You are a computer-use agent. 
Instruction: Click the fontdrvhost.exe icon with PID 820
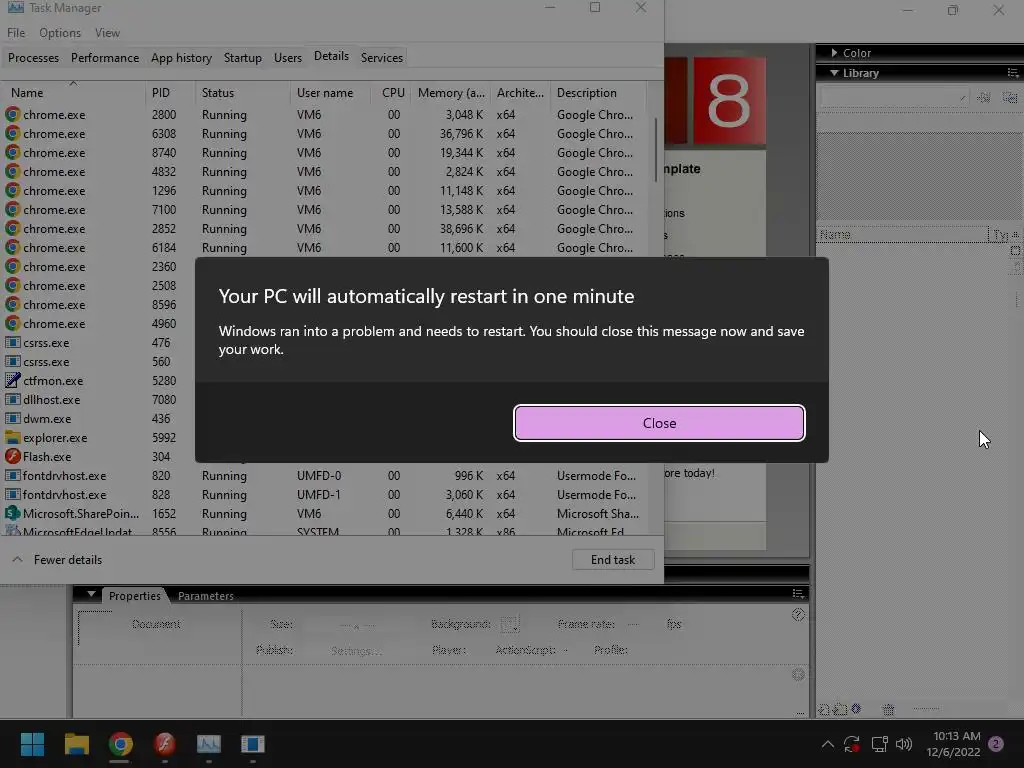point(12,475)
